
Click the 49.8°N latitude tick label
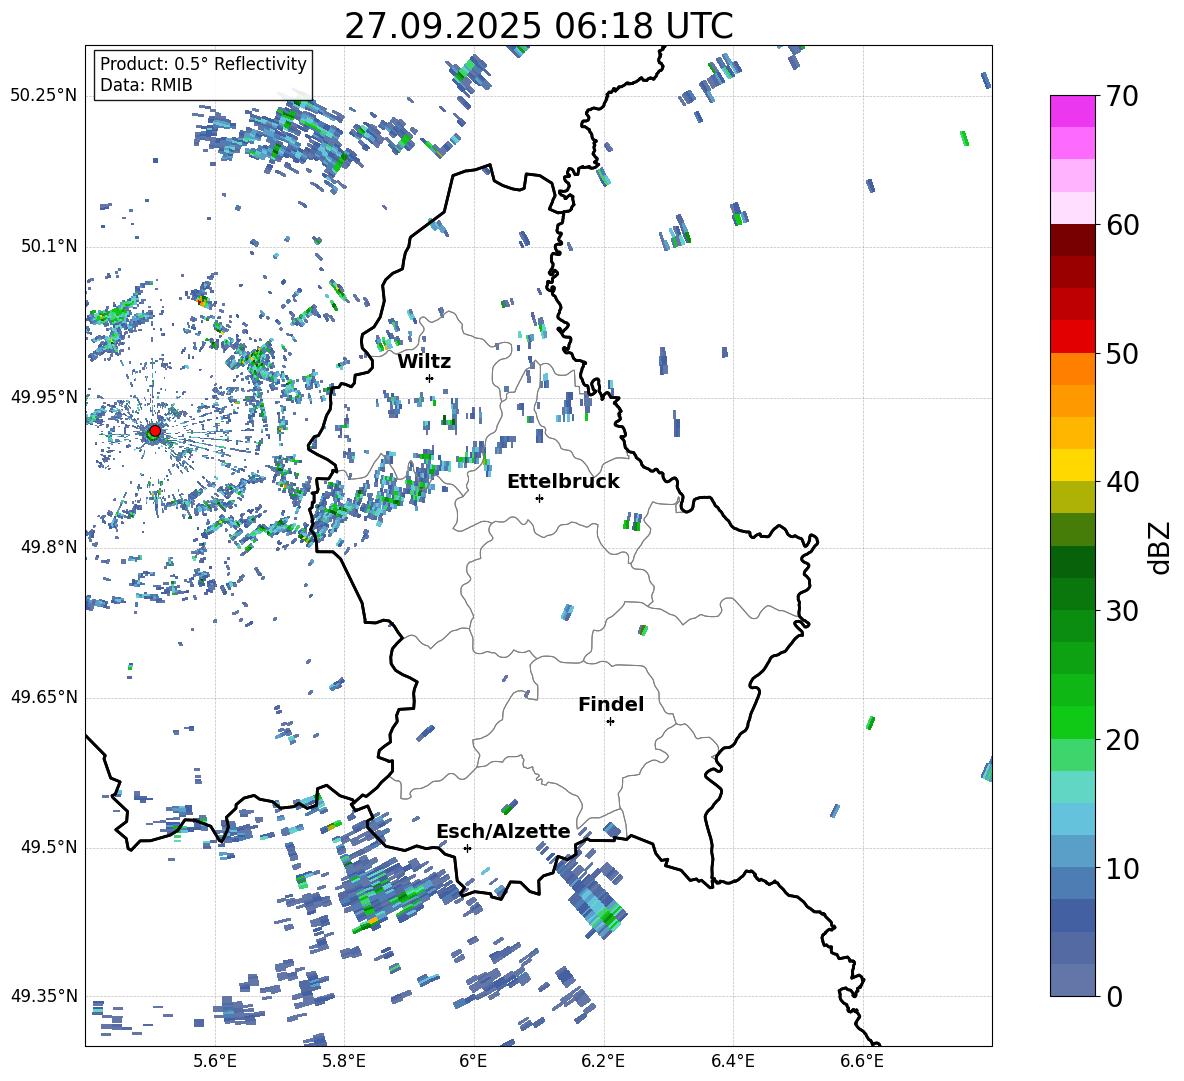pyautogui.click(x=44, y=547)
